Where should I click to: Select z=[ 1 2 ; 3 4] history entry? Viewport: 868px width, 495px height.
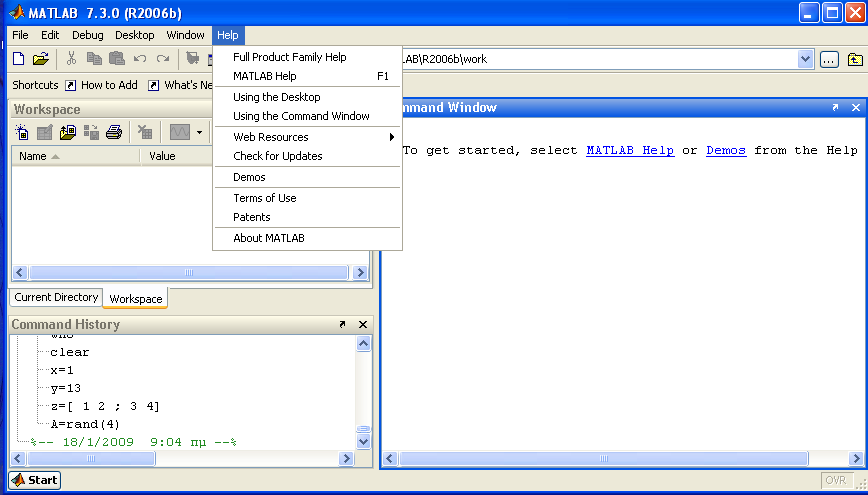point(105,406)
